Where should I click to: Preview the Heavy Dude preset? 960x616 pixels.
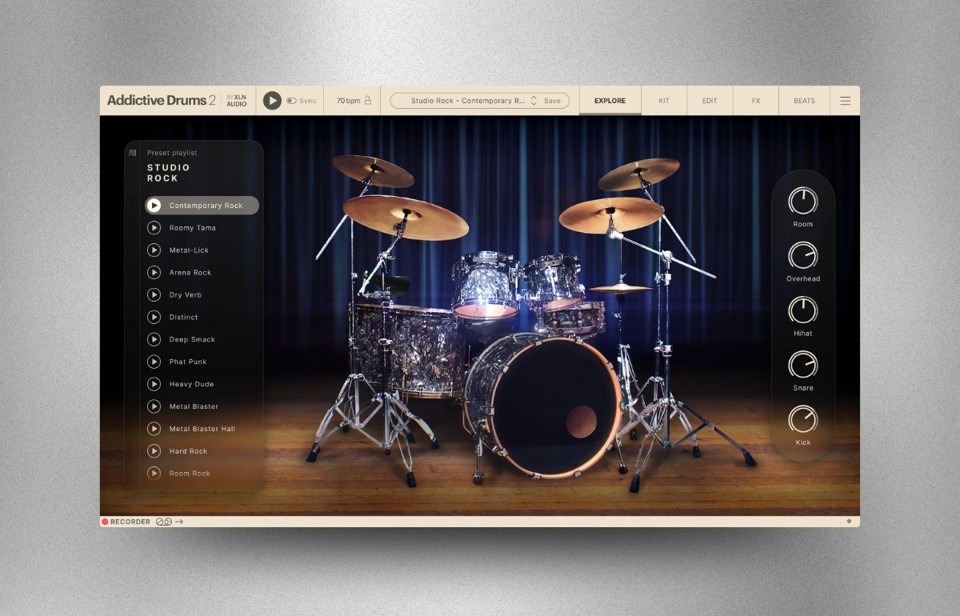pos(154,384)
